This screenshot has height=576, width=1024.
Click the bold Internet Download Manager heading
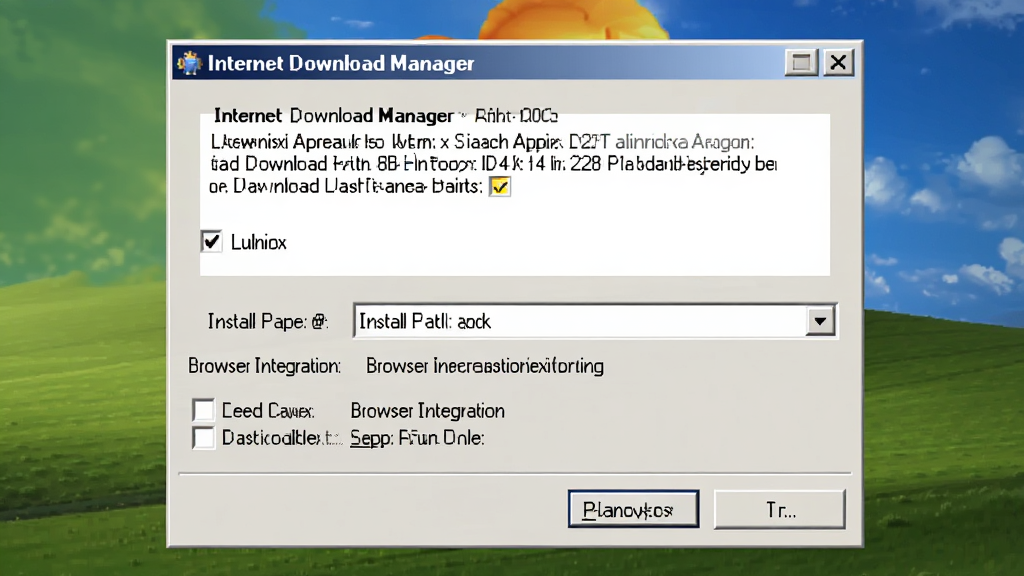(x=334, y=116)
